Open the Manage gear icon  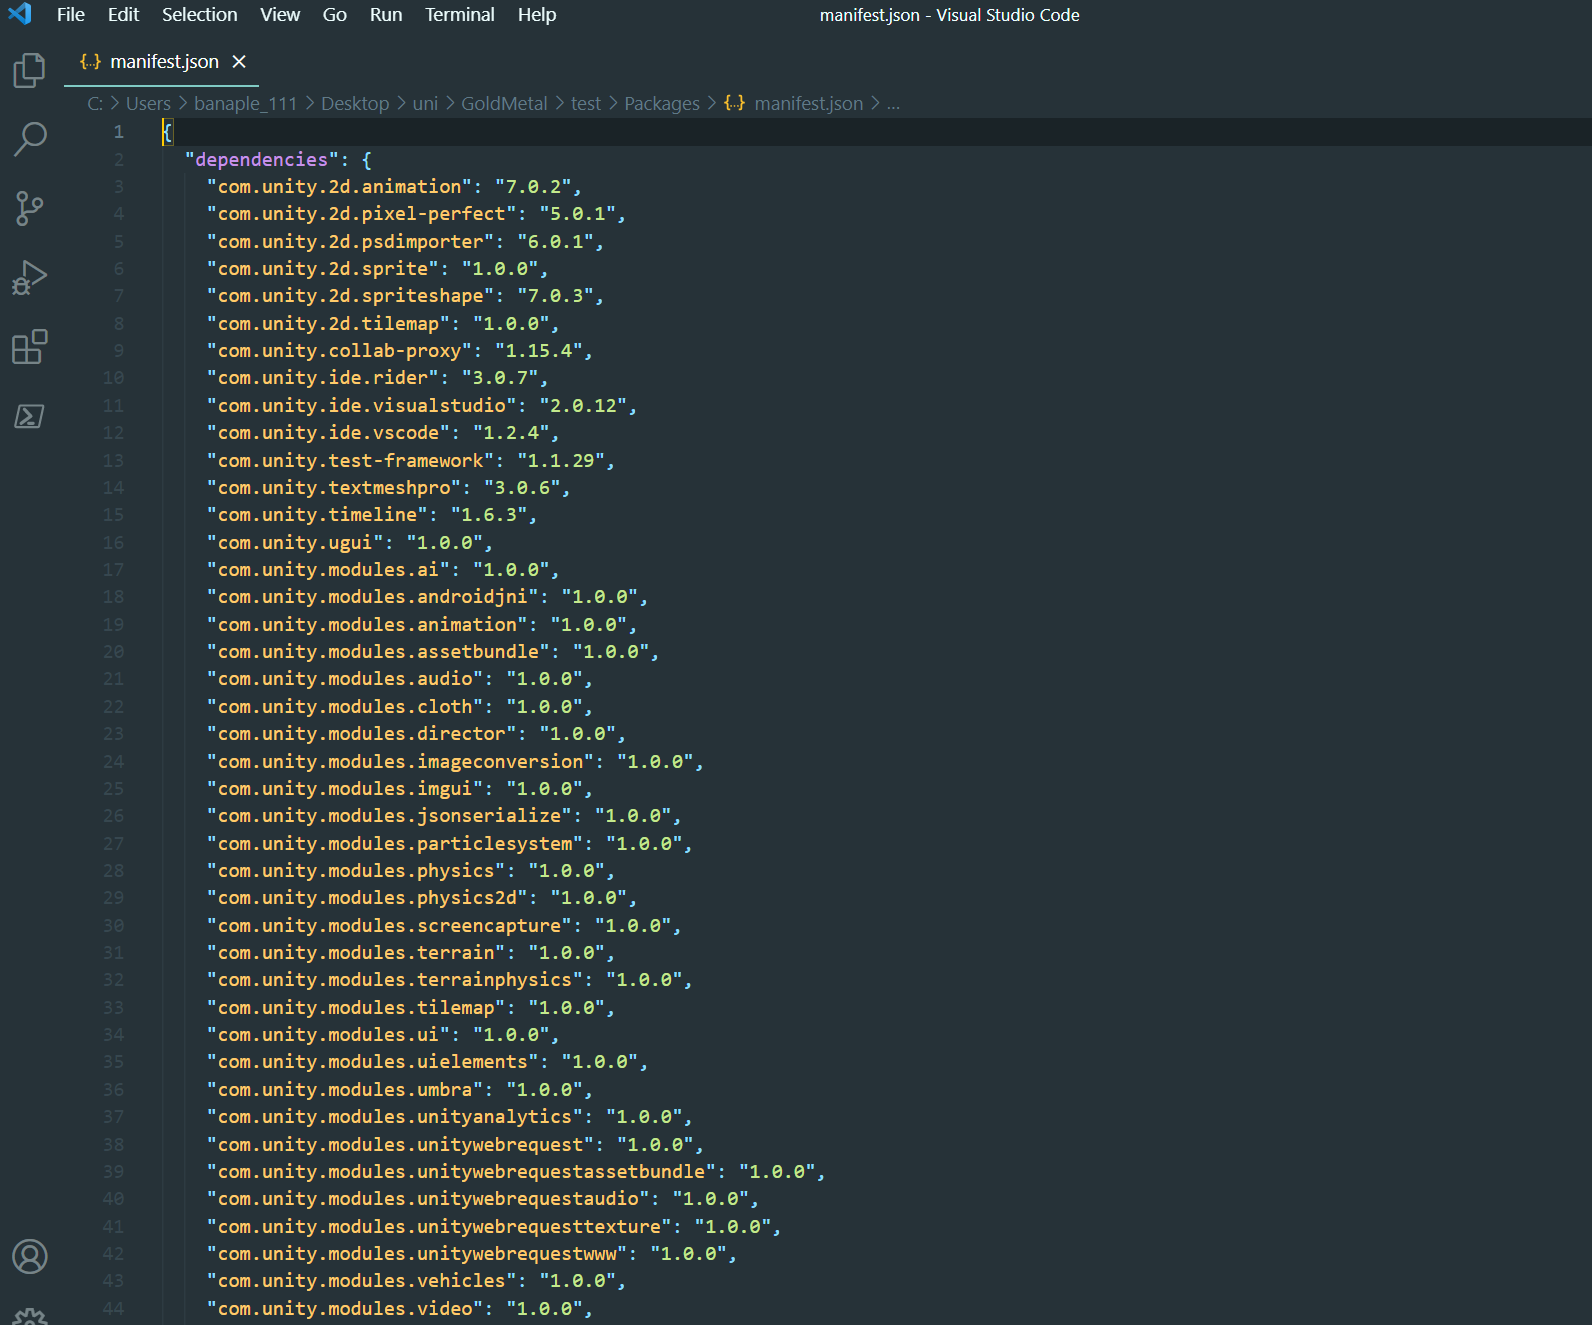point(30,1316)
